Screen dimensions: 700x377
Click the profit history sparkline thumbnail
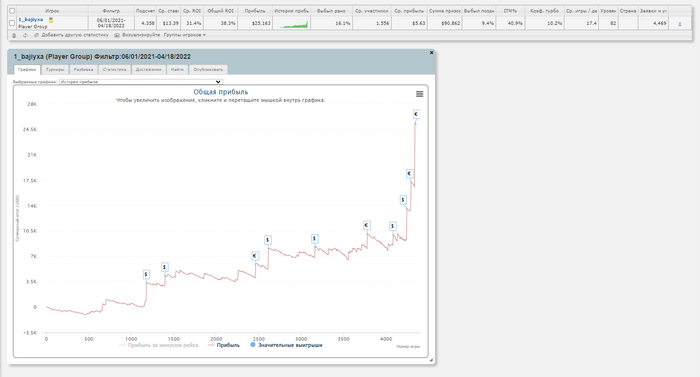click(x=294, y=24)
